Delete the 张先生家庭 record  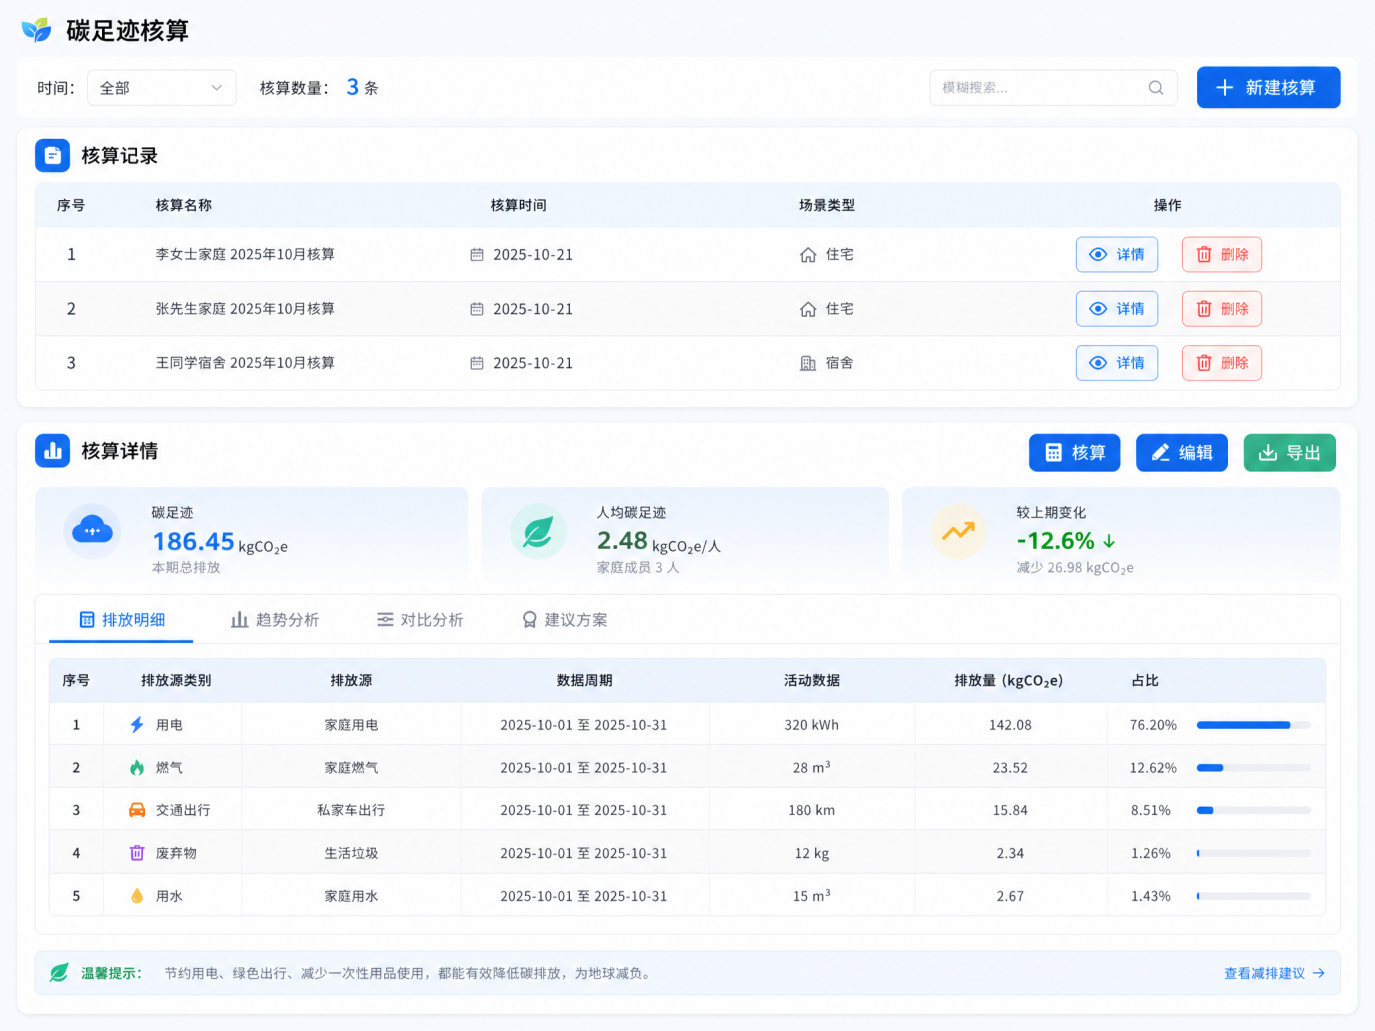pyautogui.click(x=1222, y=309)
